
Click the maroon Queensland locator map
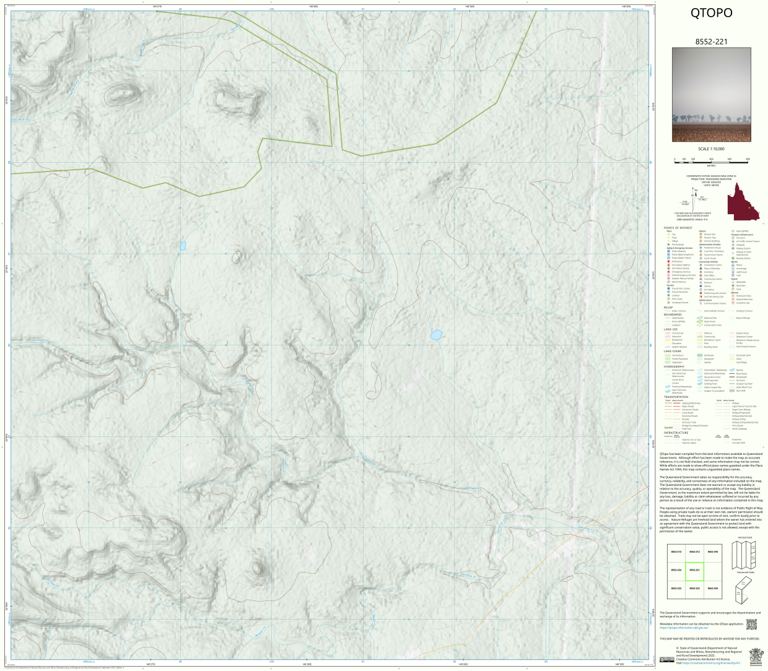743,201
